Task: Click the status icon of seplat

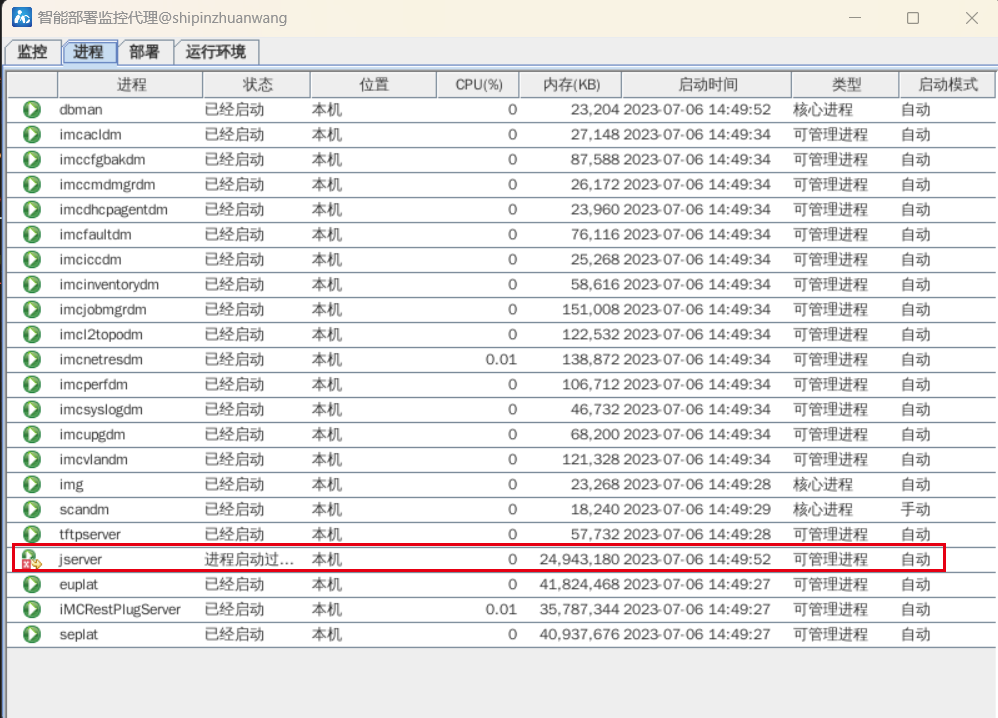Action: (x=32, y=634)
